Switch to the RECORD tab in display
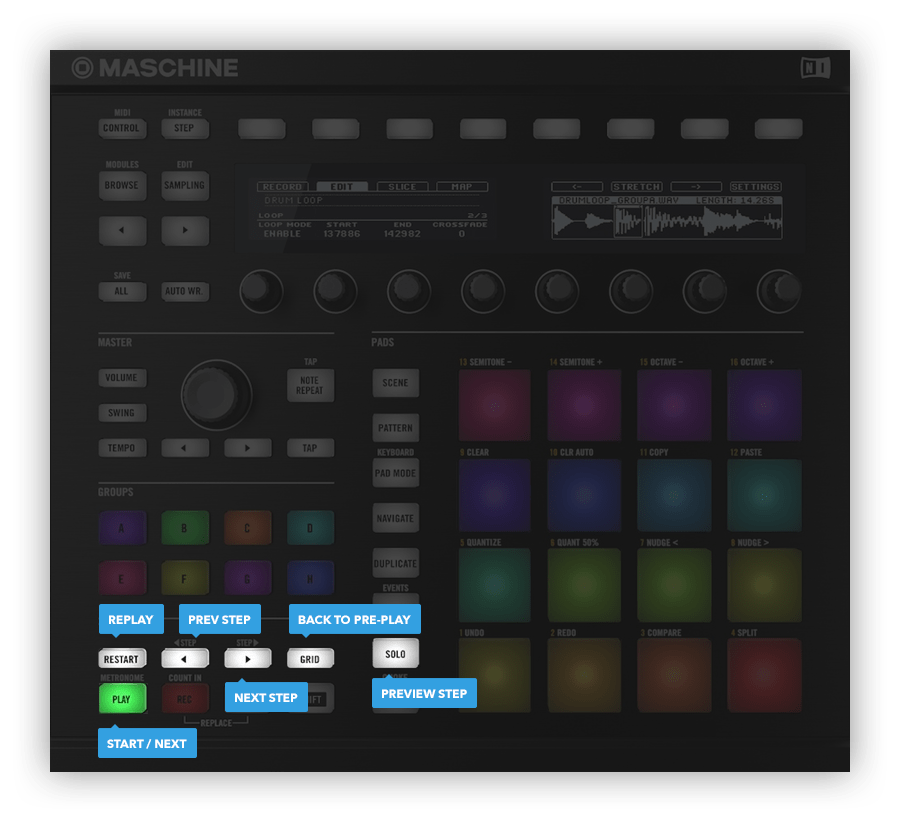Image resolution: width=900 pixels, height=822 pixels. [x=282, y=187]
